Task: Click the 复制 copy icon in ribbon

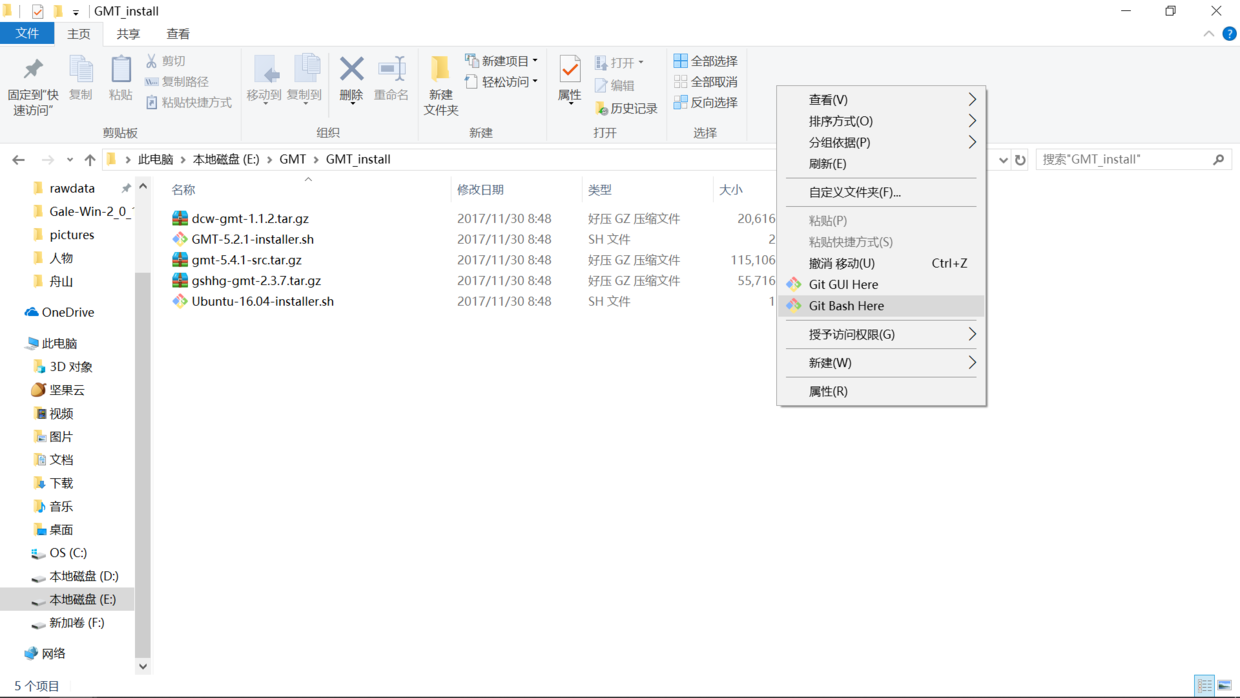Action: [81, 69]
